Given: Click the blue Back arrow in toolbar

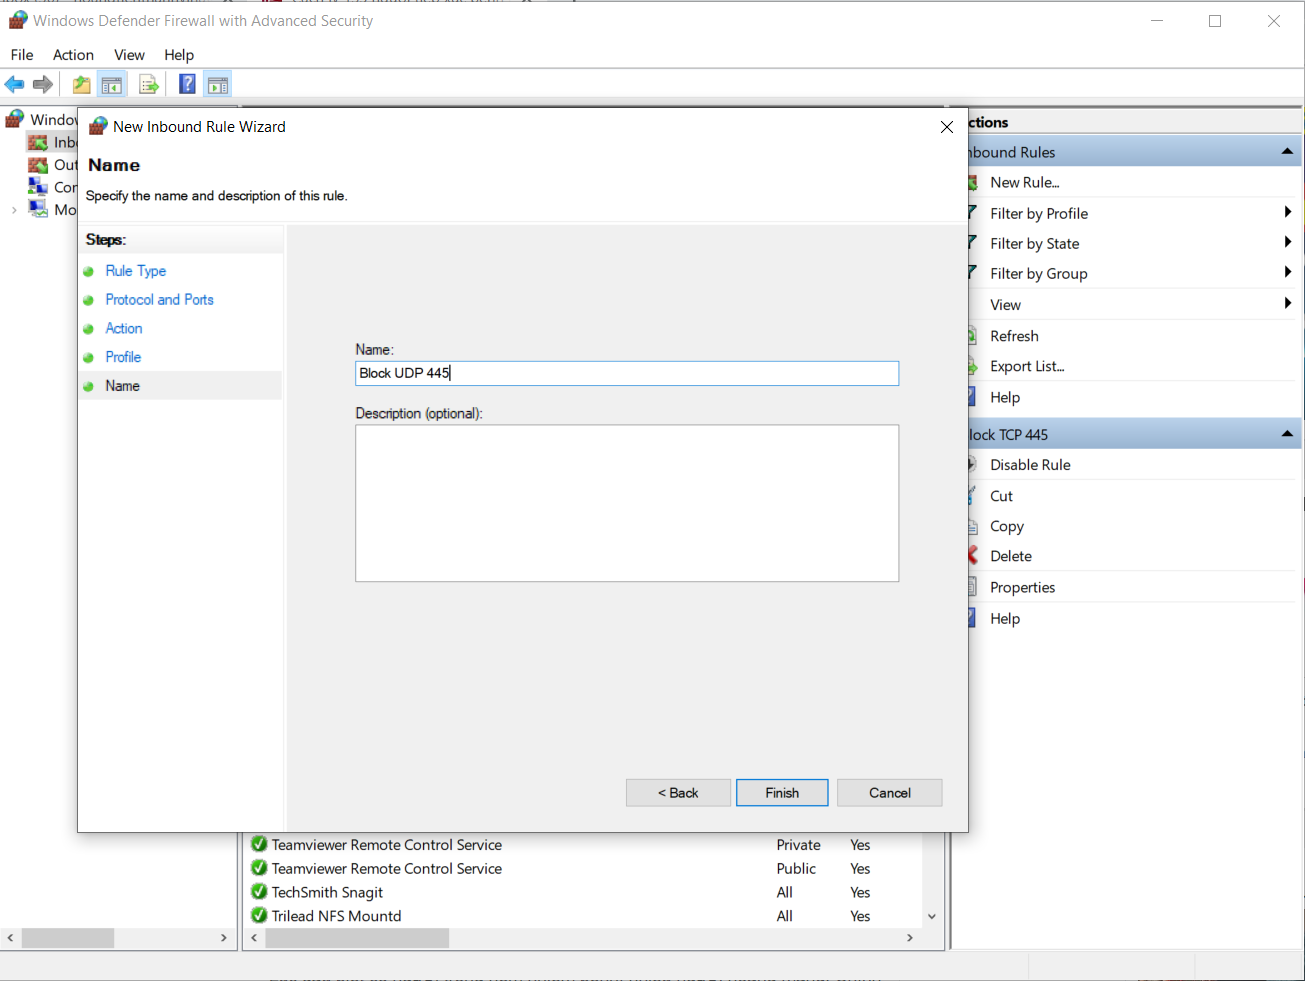Looking at the screenshot, I should pos(15,85).
